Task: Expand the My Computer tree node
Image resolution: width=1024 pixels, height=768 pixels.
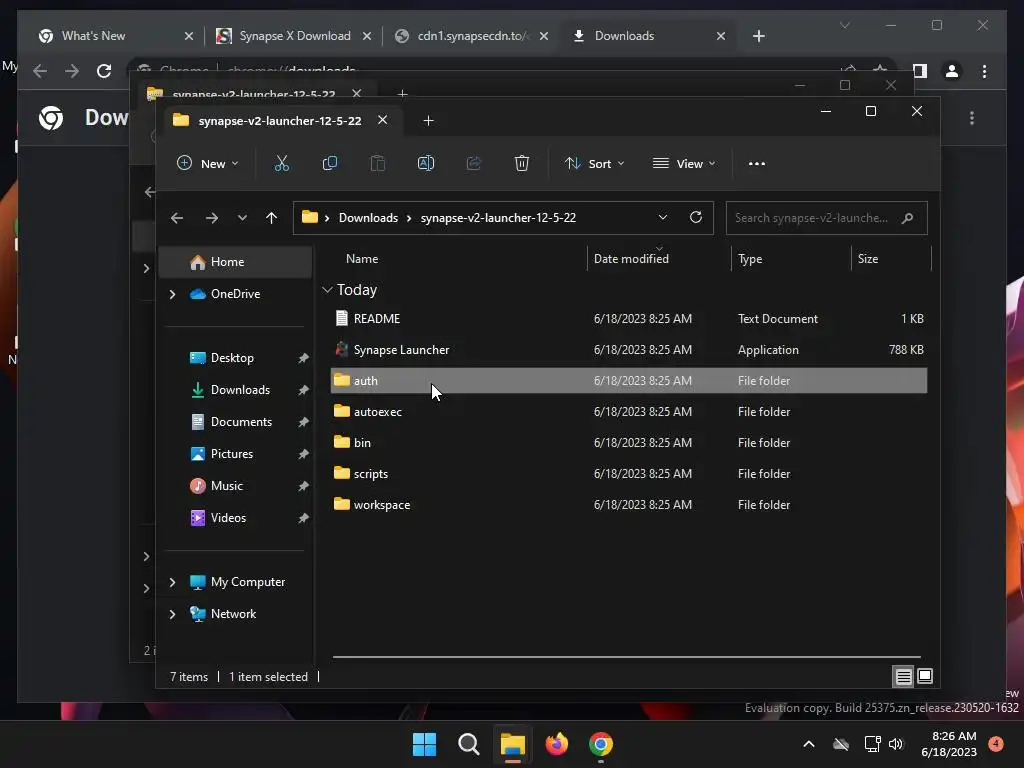Action: pos(172,582)
